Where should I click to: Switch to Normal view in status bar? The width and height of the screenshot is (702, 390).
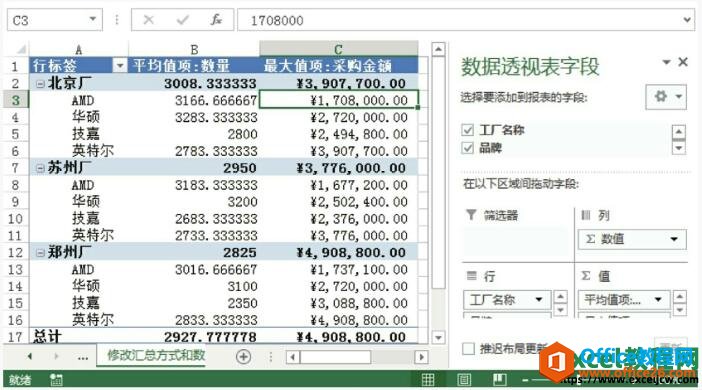point(428,380)
